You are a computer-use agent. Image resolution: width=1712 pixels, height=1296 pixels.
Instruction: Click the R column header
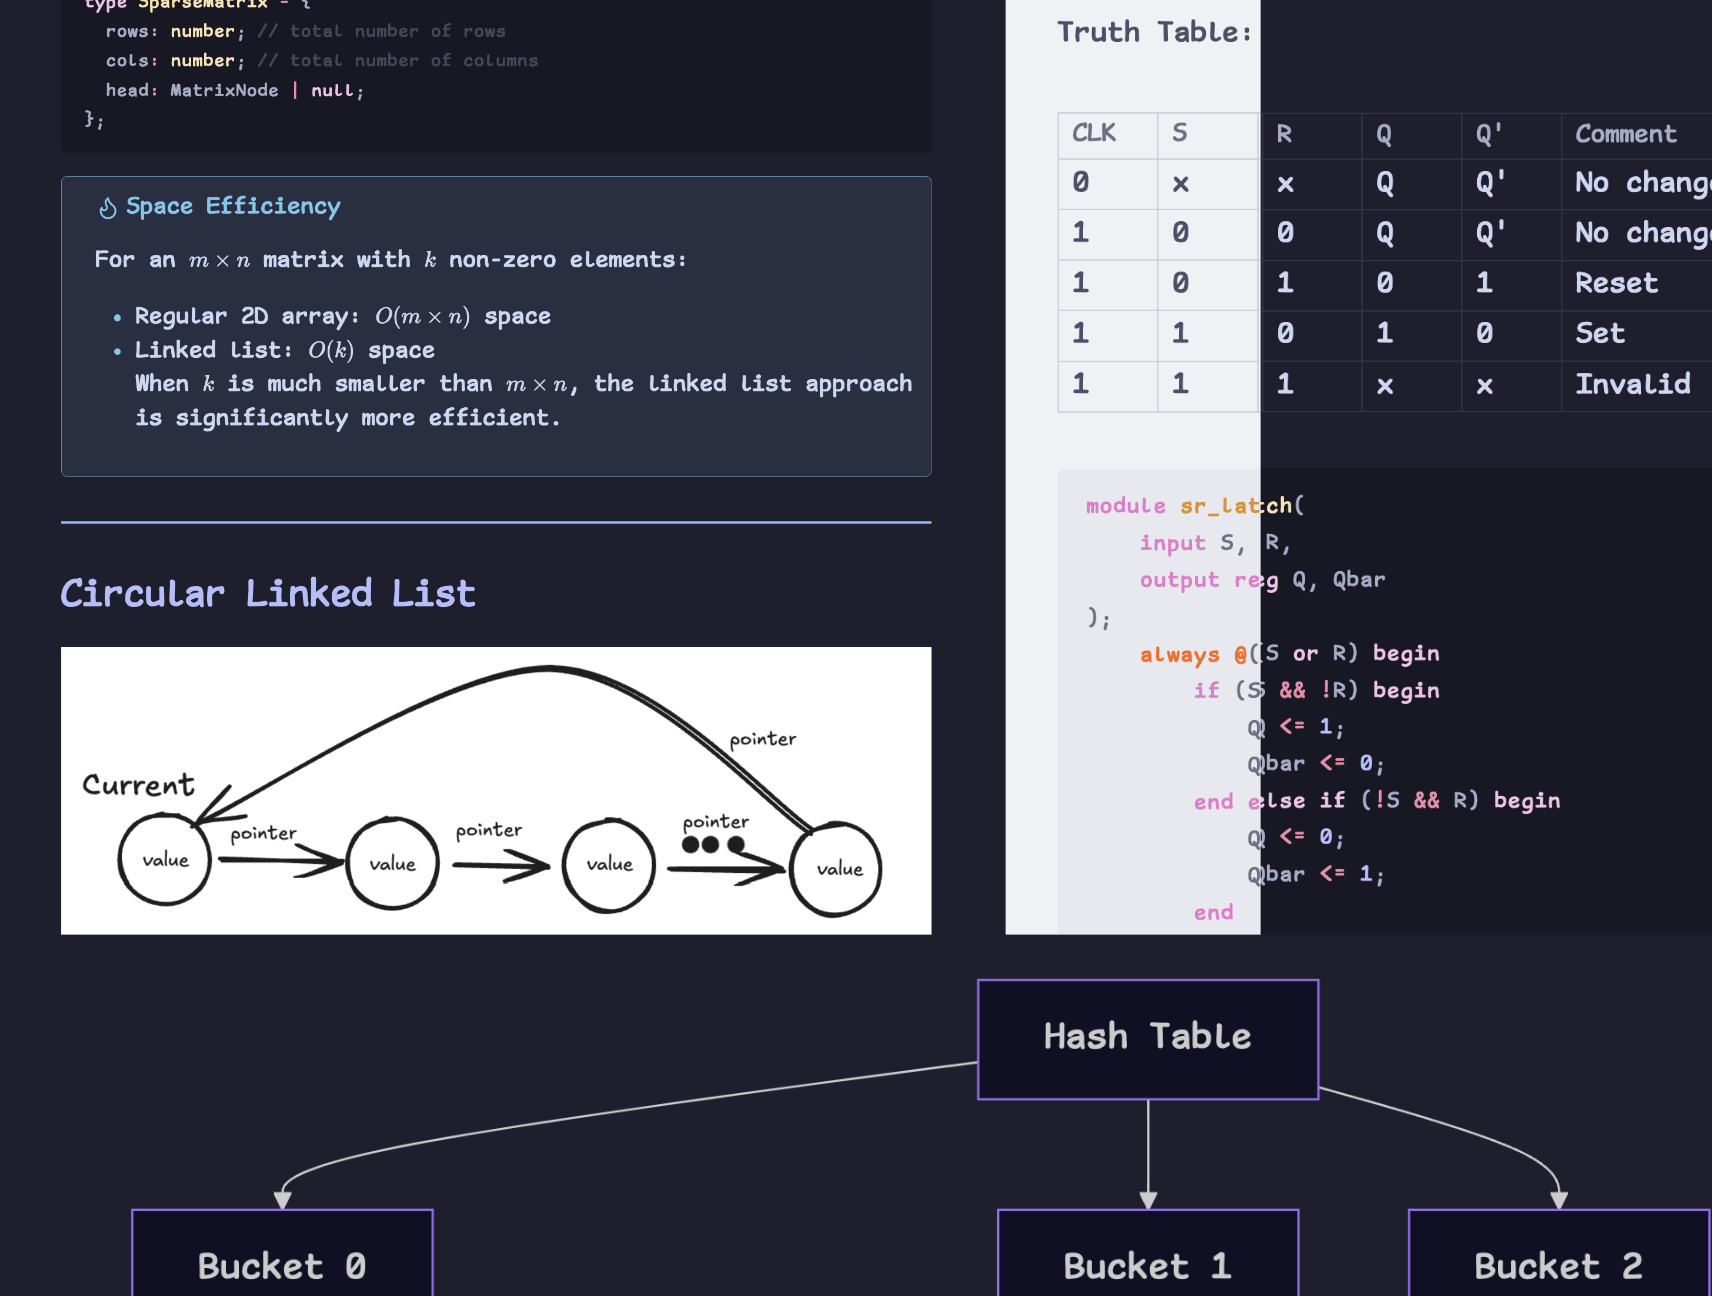(1311, 134)
